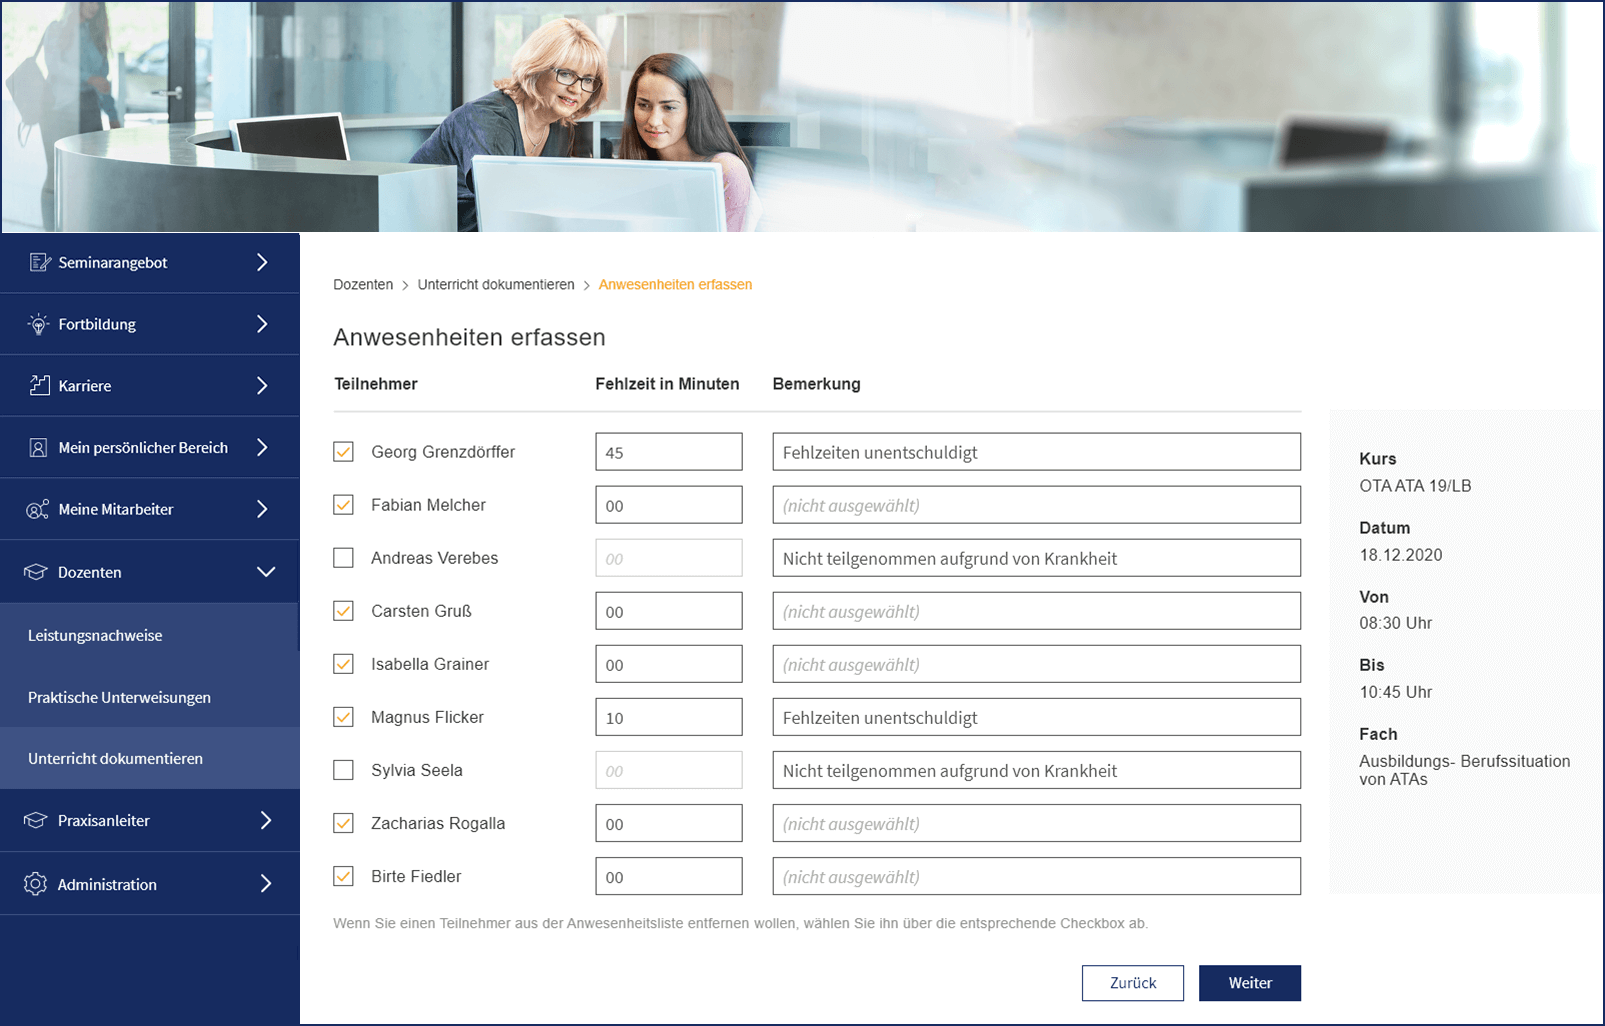
Task: Click the Praxisanleiter cap icon
Action: (x=36, y=820)
